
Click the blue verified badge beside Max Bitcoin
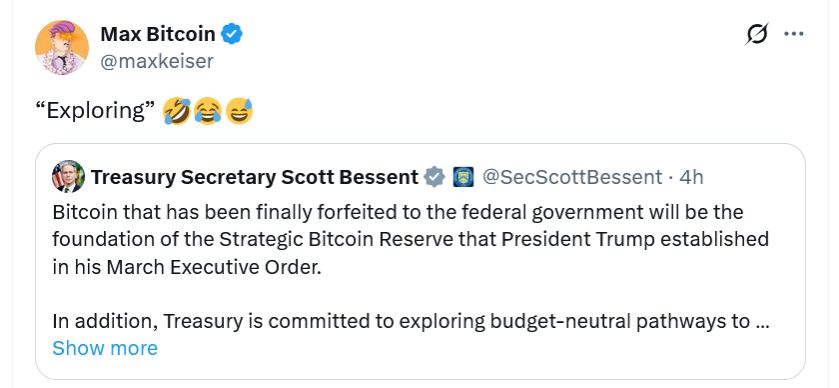pyautogui.click(x=232, y=35)
